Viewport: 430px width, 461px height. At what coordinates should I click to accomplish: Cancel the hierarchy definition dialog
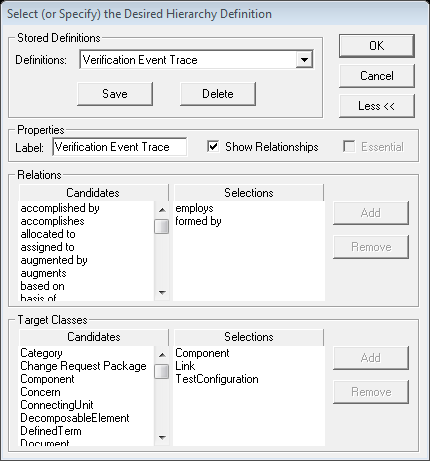coord(377,76)
